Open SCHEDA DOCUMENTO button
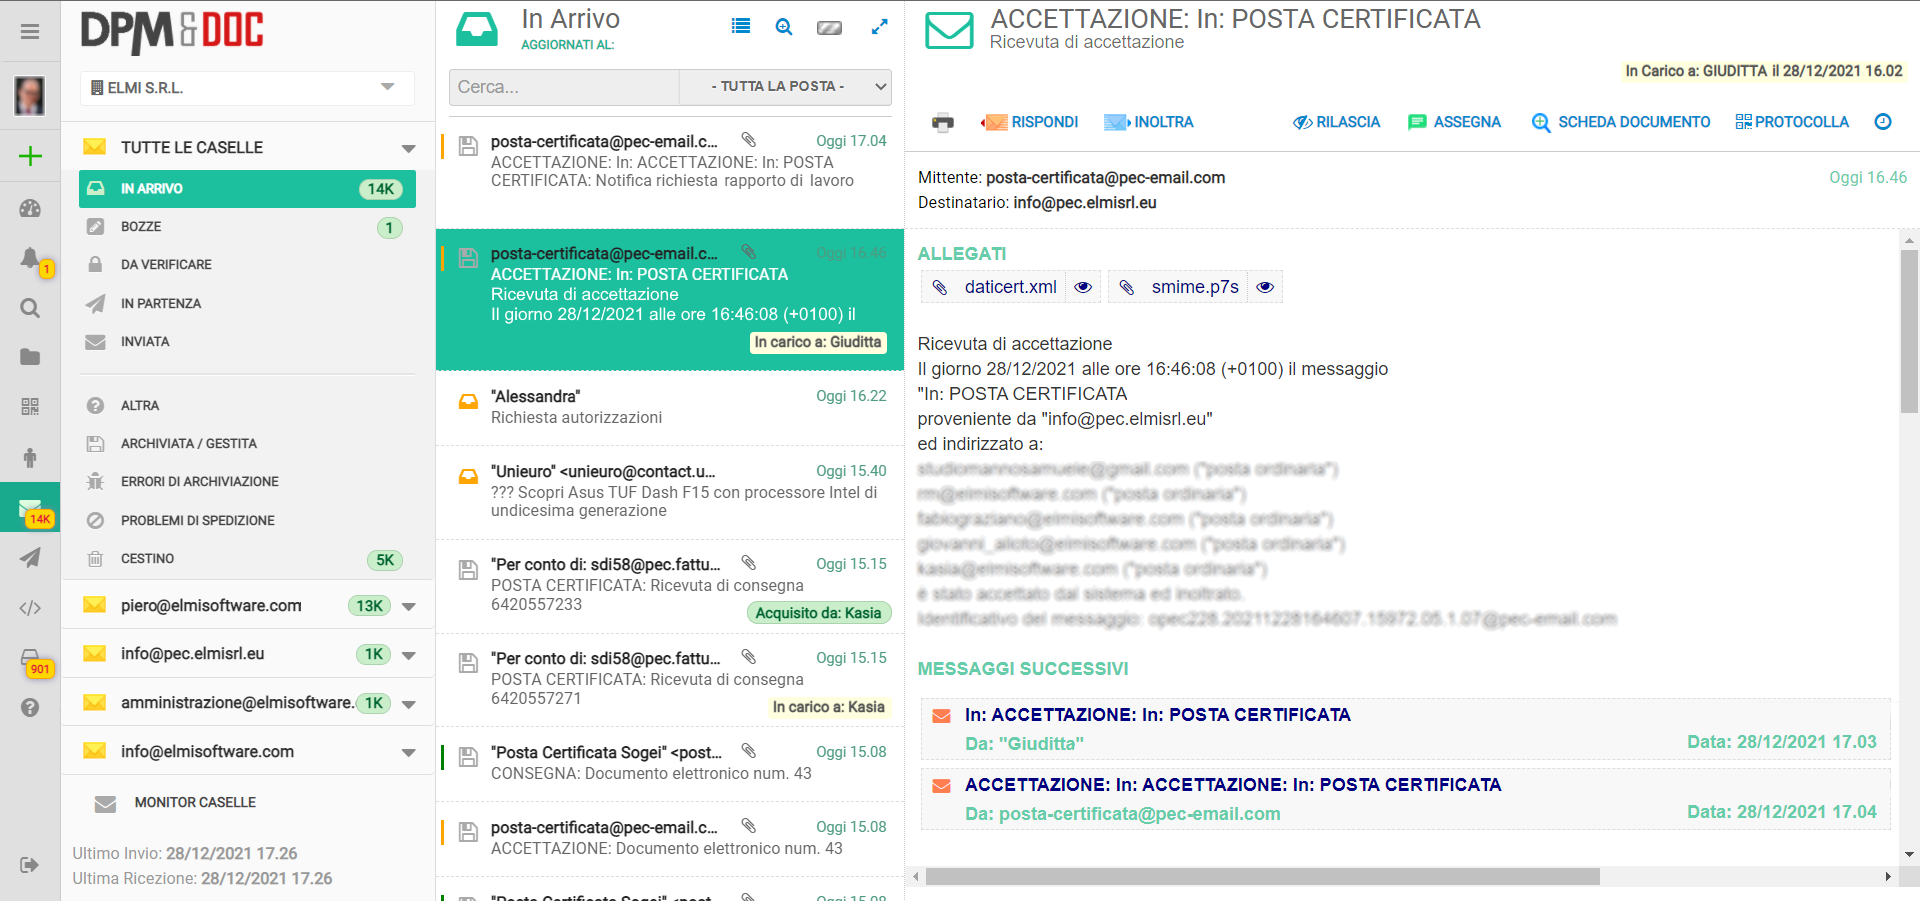The height and width of the screenshot is (901, 1920). [1621, 122]
